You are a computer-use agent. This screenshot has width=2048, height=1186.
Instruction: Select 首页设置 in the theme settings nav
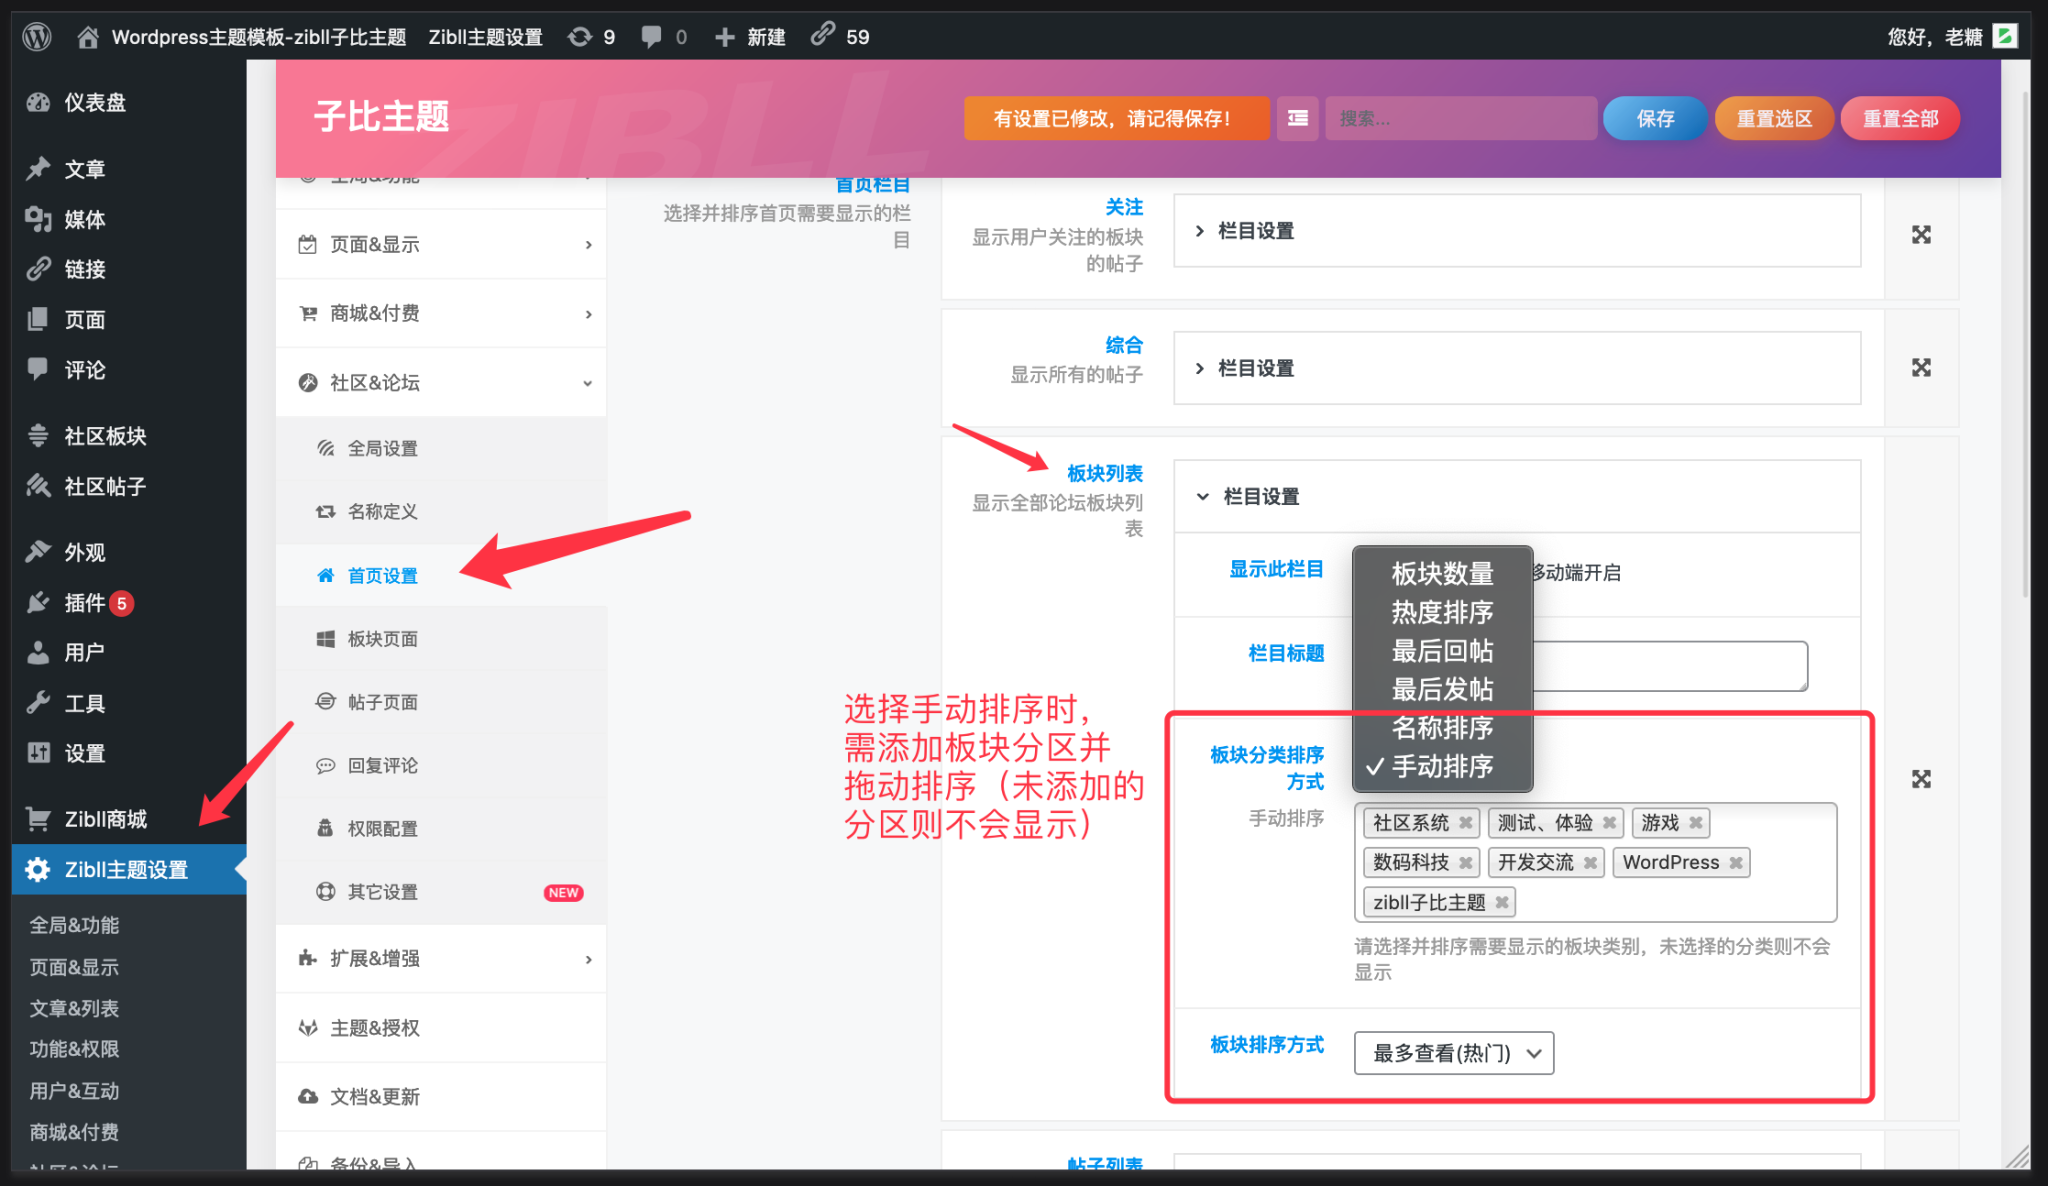(x=383, y=575)
